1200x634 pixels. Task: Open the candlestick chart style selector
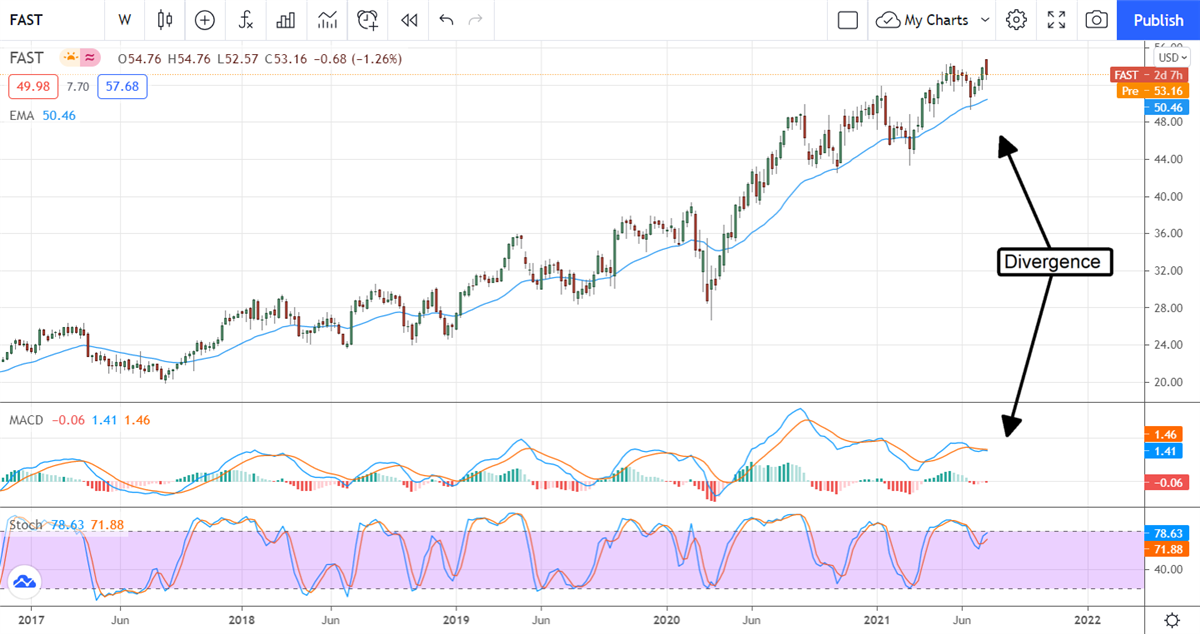point(165,20)
